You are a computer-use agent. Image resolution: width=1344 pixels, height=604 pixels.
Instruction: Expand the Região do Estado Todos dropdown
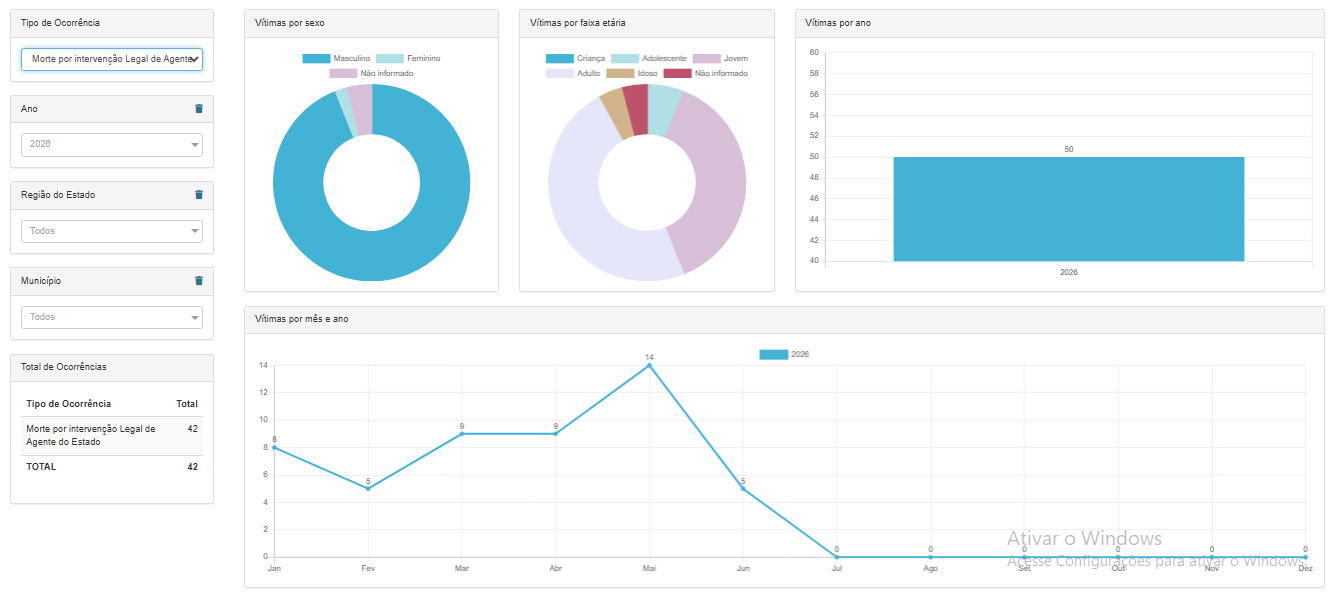point(112,231)
